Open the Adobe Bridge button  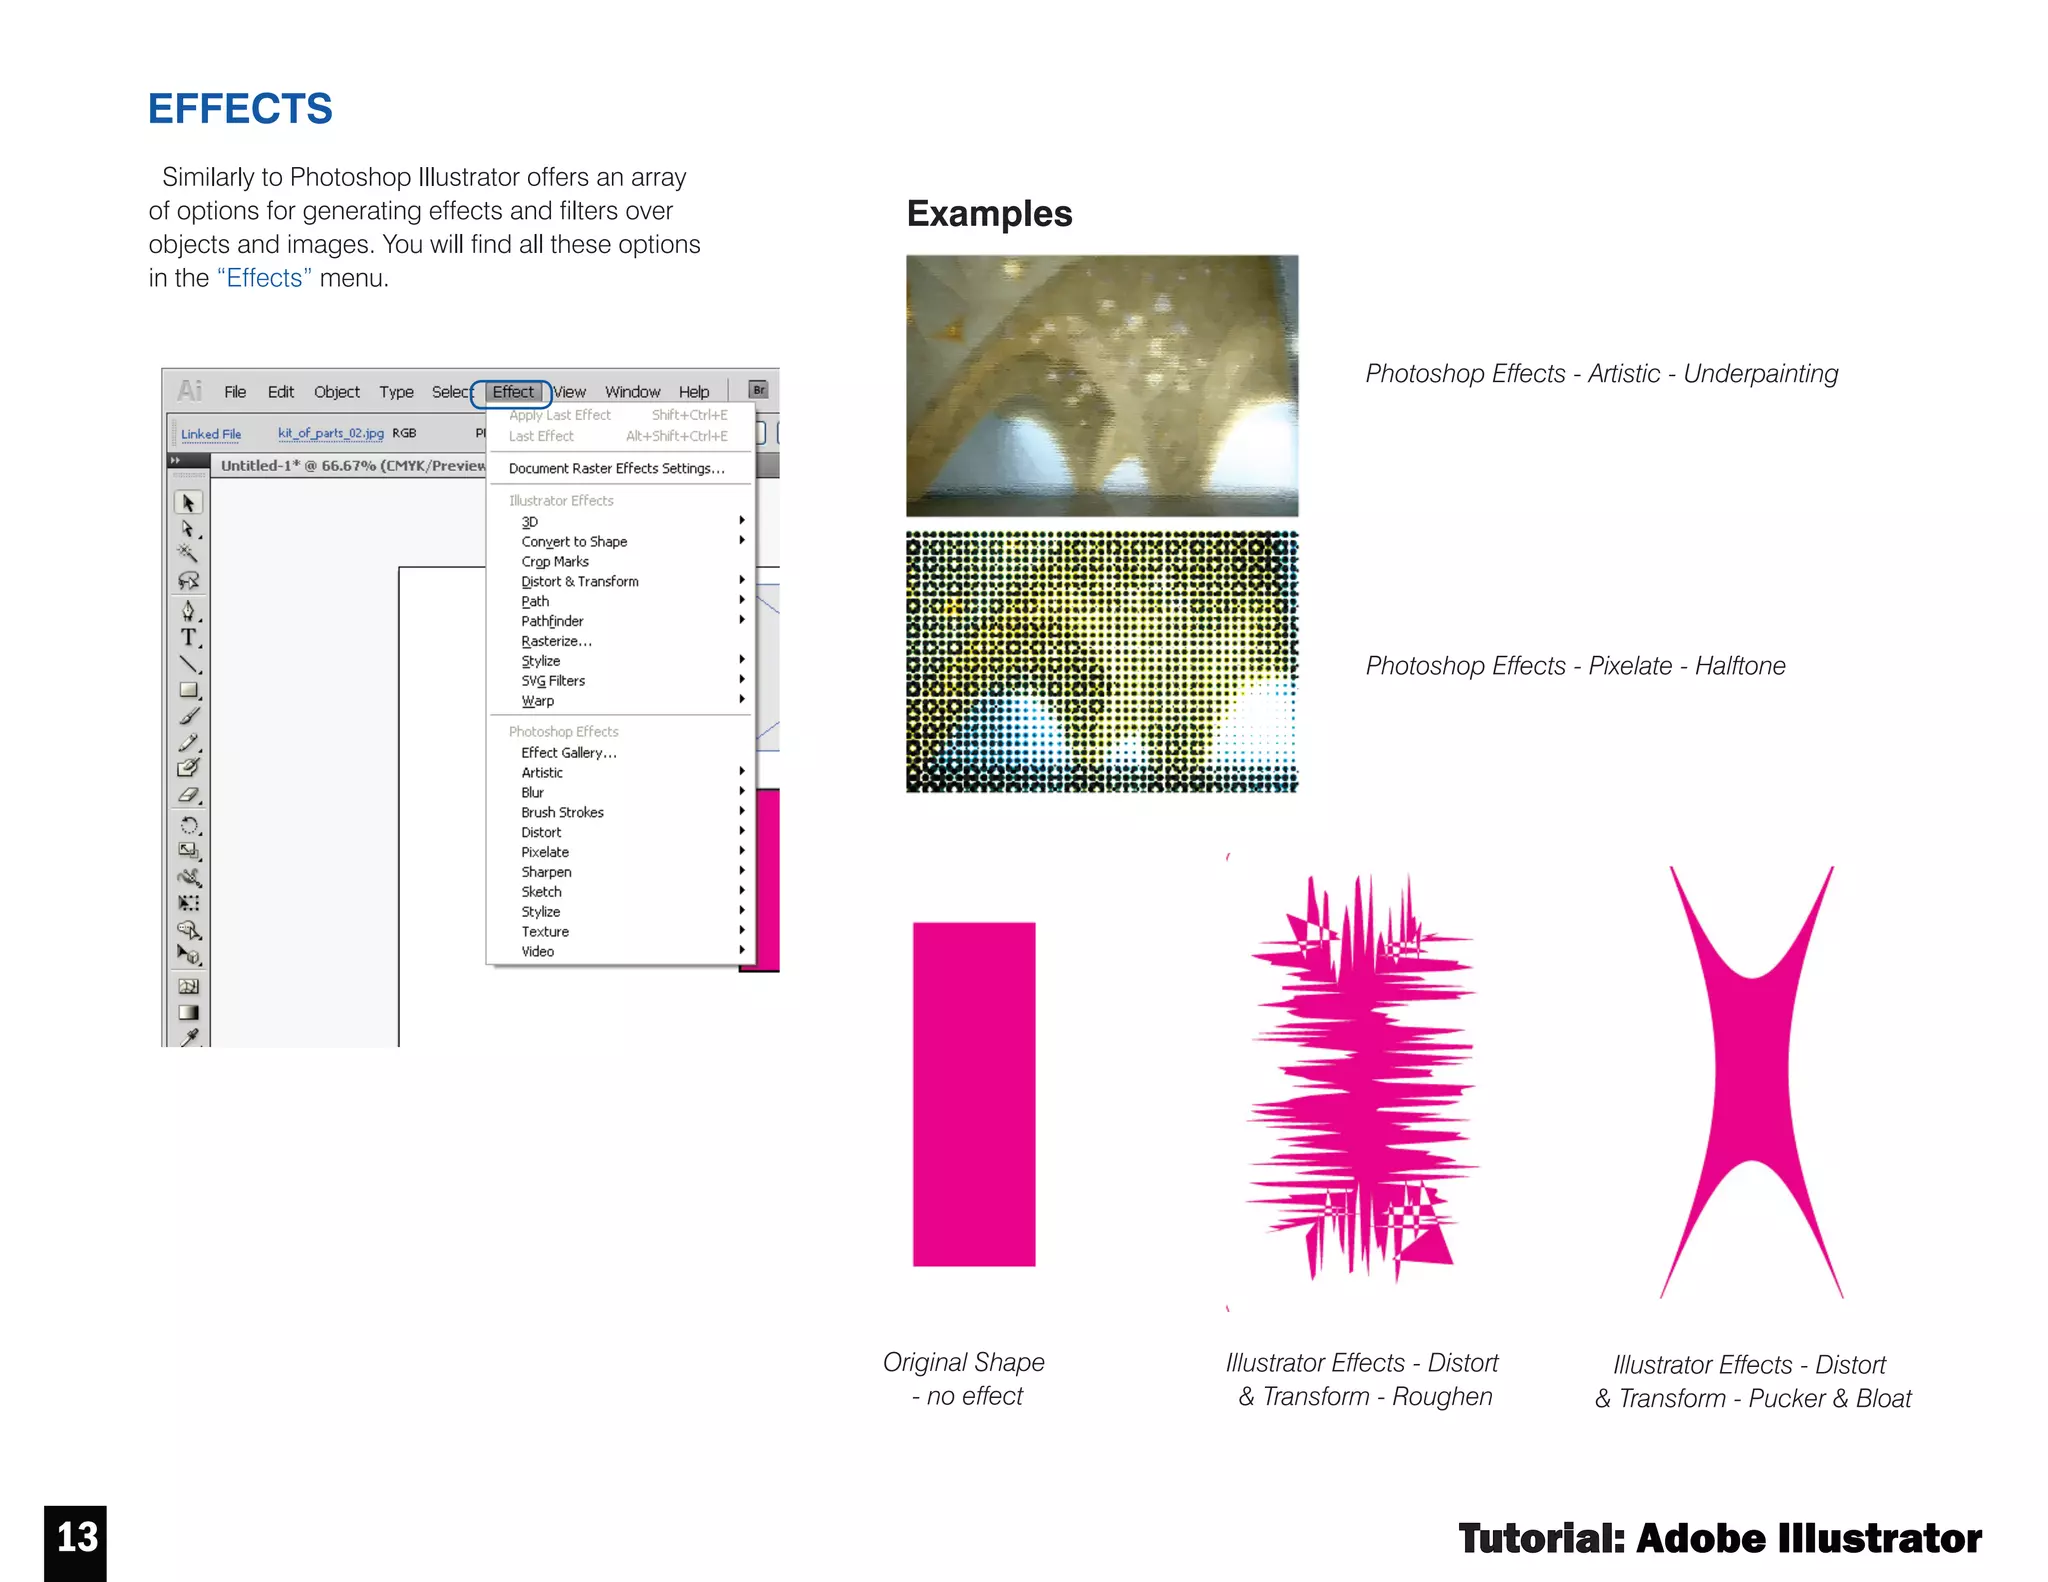coord(758,390)
